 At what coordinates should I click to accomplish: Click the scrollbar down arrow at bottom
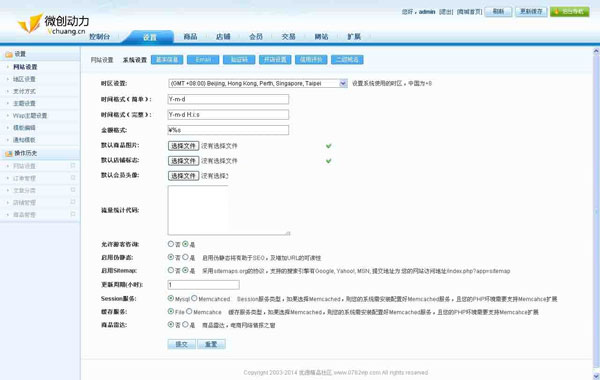596,376
